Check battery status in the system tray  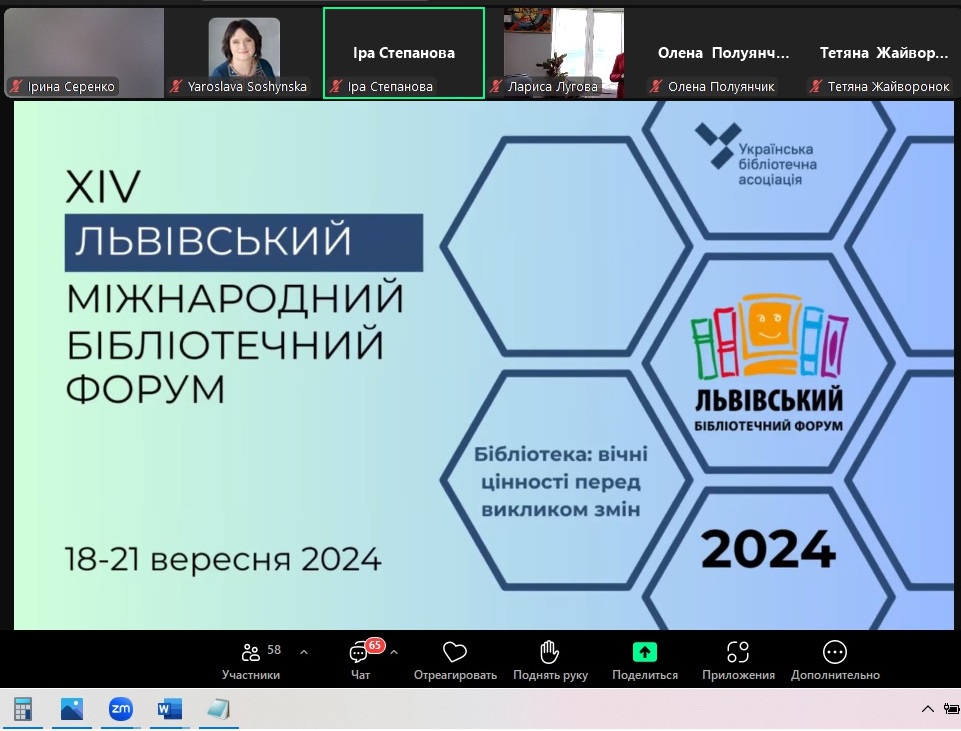pyautogui.click(x=950, y=708)
